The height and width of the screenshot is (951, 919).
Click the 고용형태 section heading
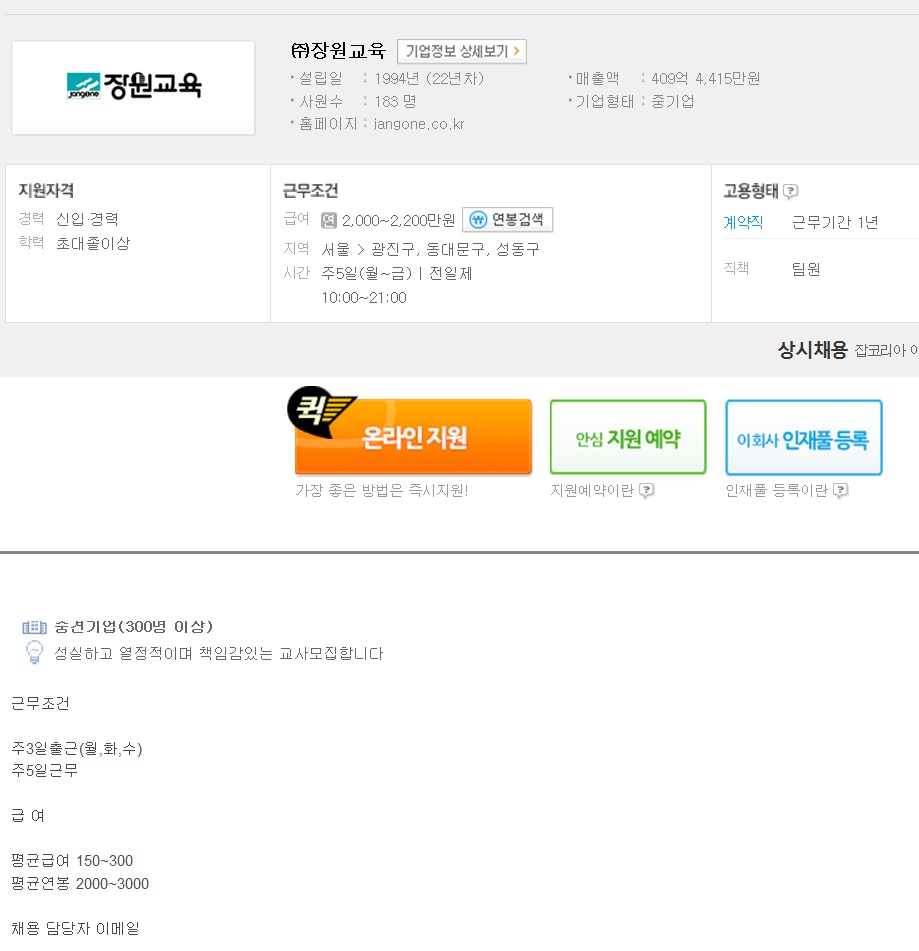pyautogui.click(x=751, y=191)
